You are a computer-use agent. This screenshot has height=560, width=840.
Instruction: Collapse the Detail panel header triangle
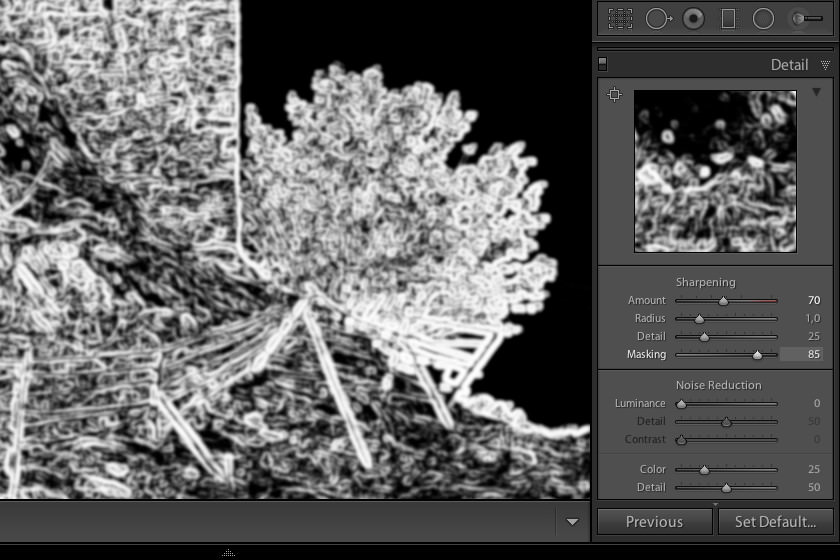point(826,65)
